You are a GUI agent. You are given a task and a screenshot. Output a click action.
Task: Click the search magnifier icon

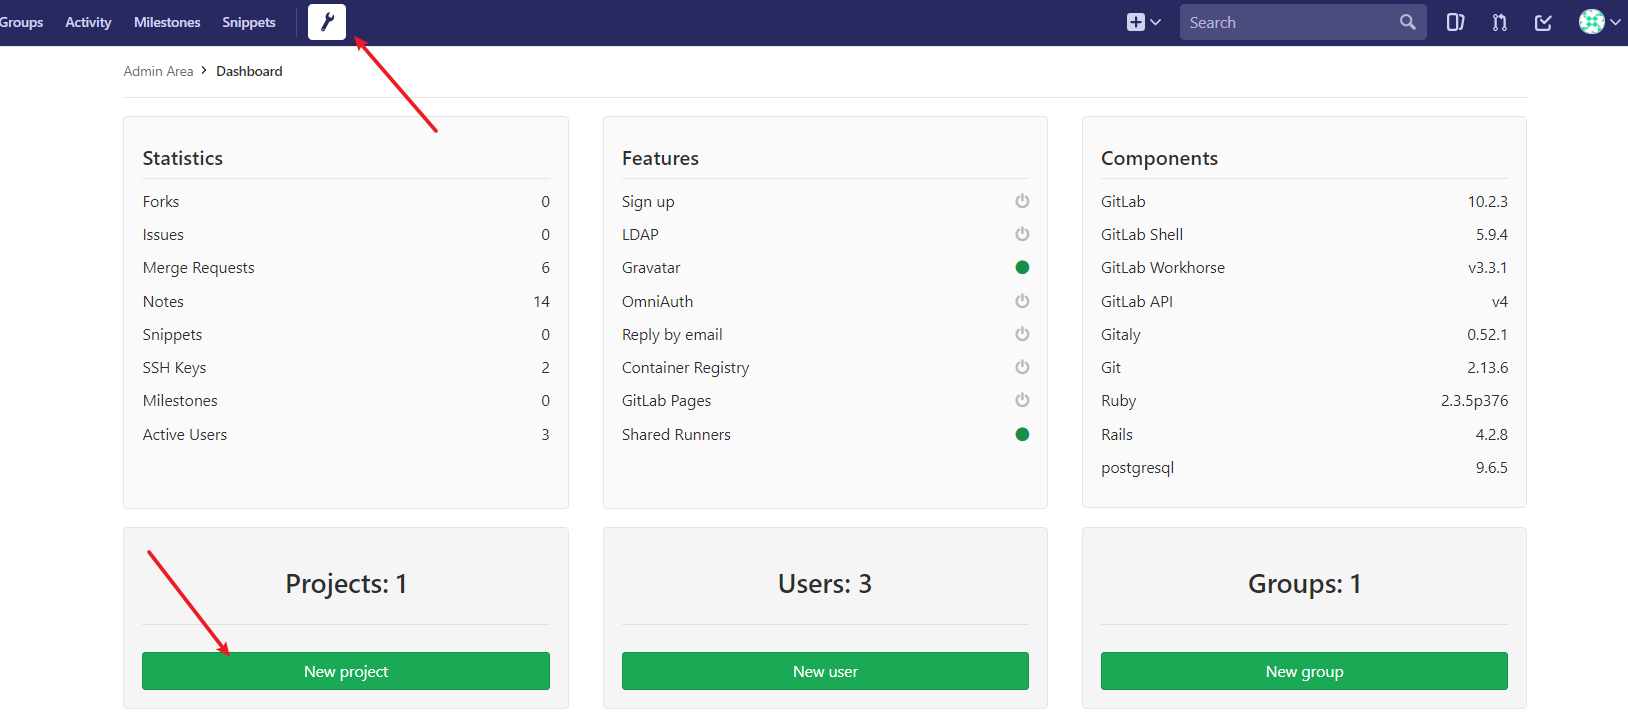coord(1407,22)
